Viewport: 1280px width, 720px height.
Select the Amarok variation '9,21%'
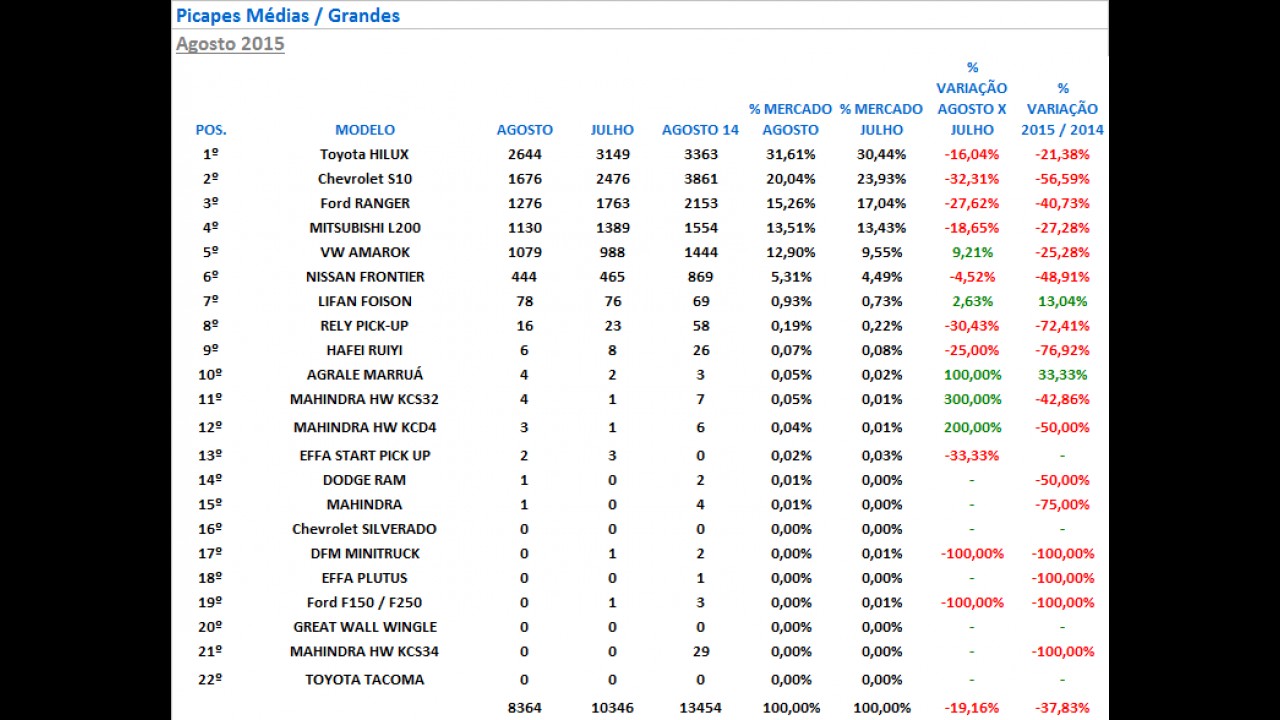click(972, 252)
